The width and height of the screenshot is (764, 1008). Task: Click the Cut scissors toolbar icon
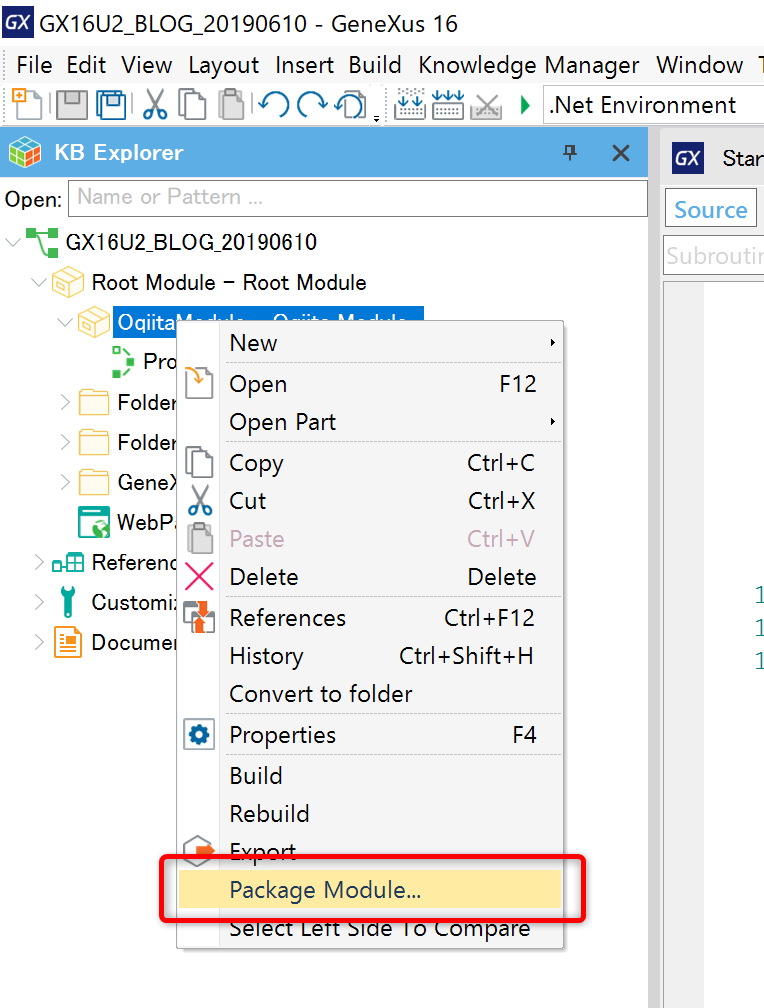coord(155,104)
